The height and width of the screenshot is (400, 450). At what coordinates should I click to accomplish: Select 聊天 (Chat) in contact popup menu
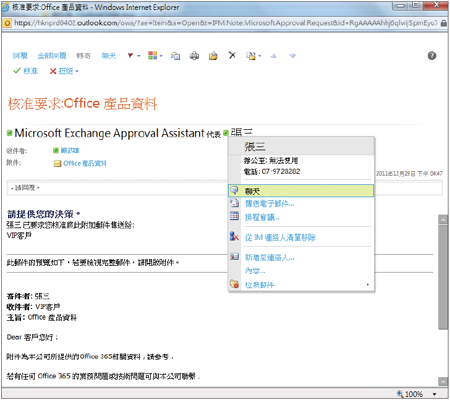(x=301, y=191)
